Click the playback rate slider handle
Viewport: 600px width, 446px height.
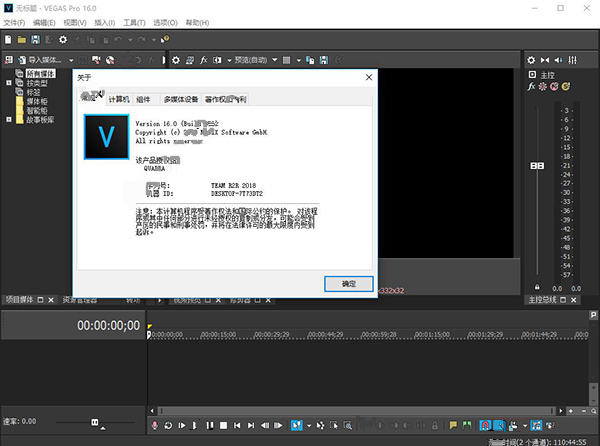95,422
